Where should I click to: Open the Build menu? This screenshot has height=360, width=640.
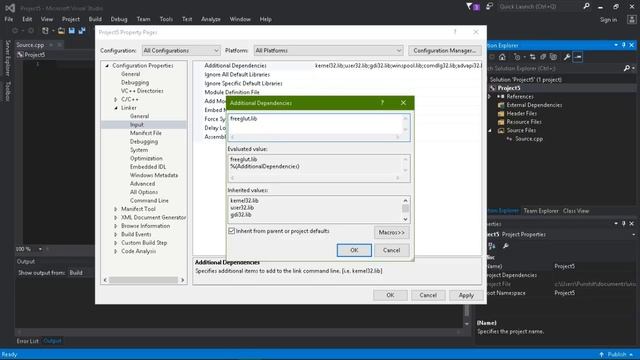click(x=95, y=19)
